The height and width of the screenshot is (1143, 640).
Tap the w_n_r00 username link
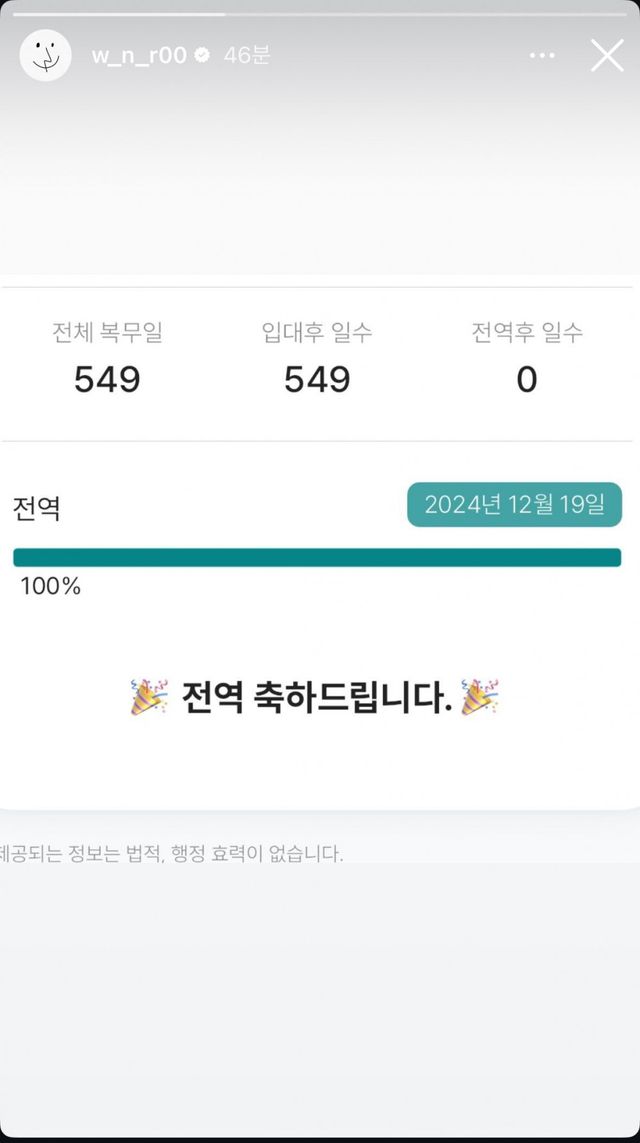tap(139, 56)
